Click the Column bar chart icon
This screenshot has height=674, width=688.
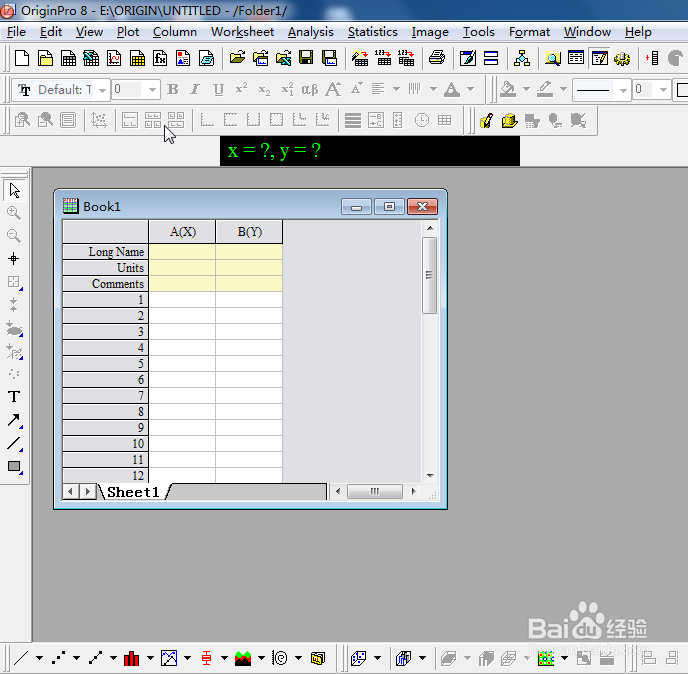(x=132, y=658)
